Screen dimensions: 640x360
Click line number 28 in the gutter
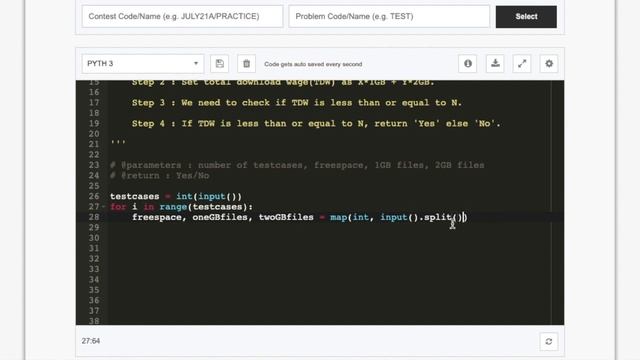click(x=94, y=217)
